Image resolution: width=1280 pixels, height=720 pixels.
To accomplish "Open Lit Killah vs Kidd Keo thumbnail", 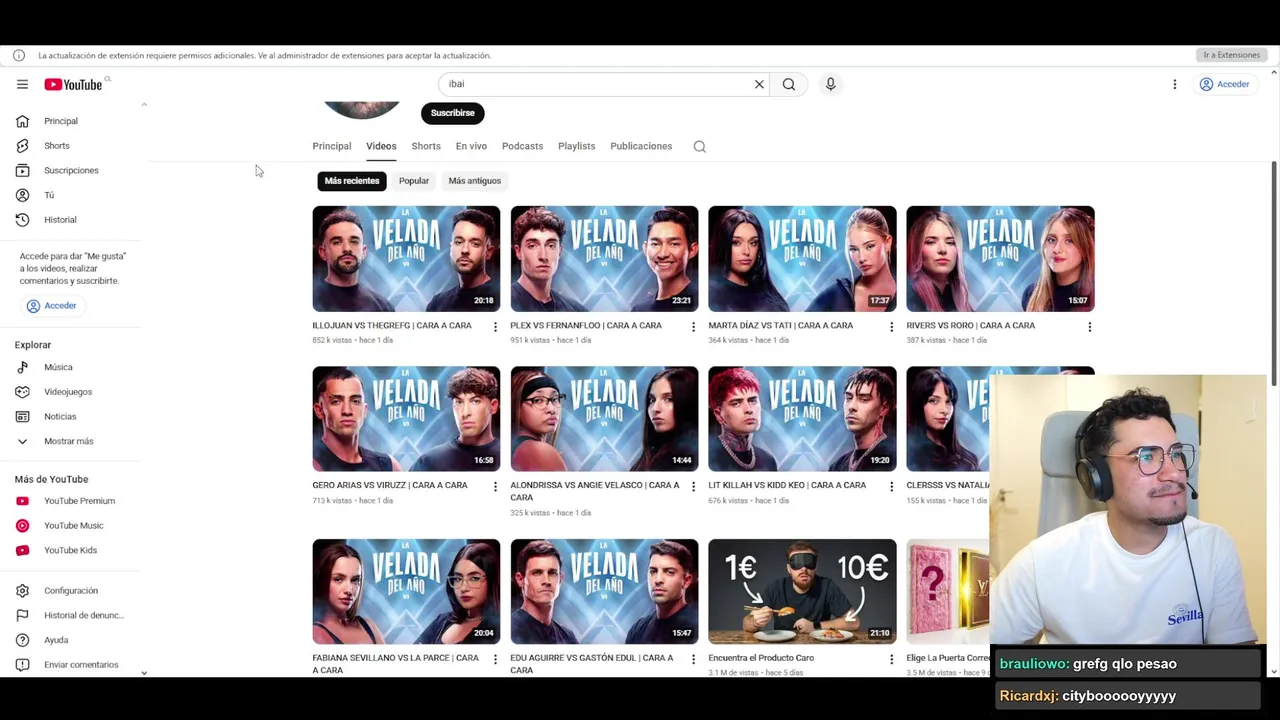I will (802, 419).
